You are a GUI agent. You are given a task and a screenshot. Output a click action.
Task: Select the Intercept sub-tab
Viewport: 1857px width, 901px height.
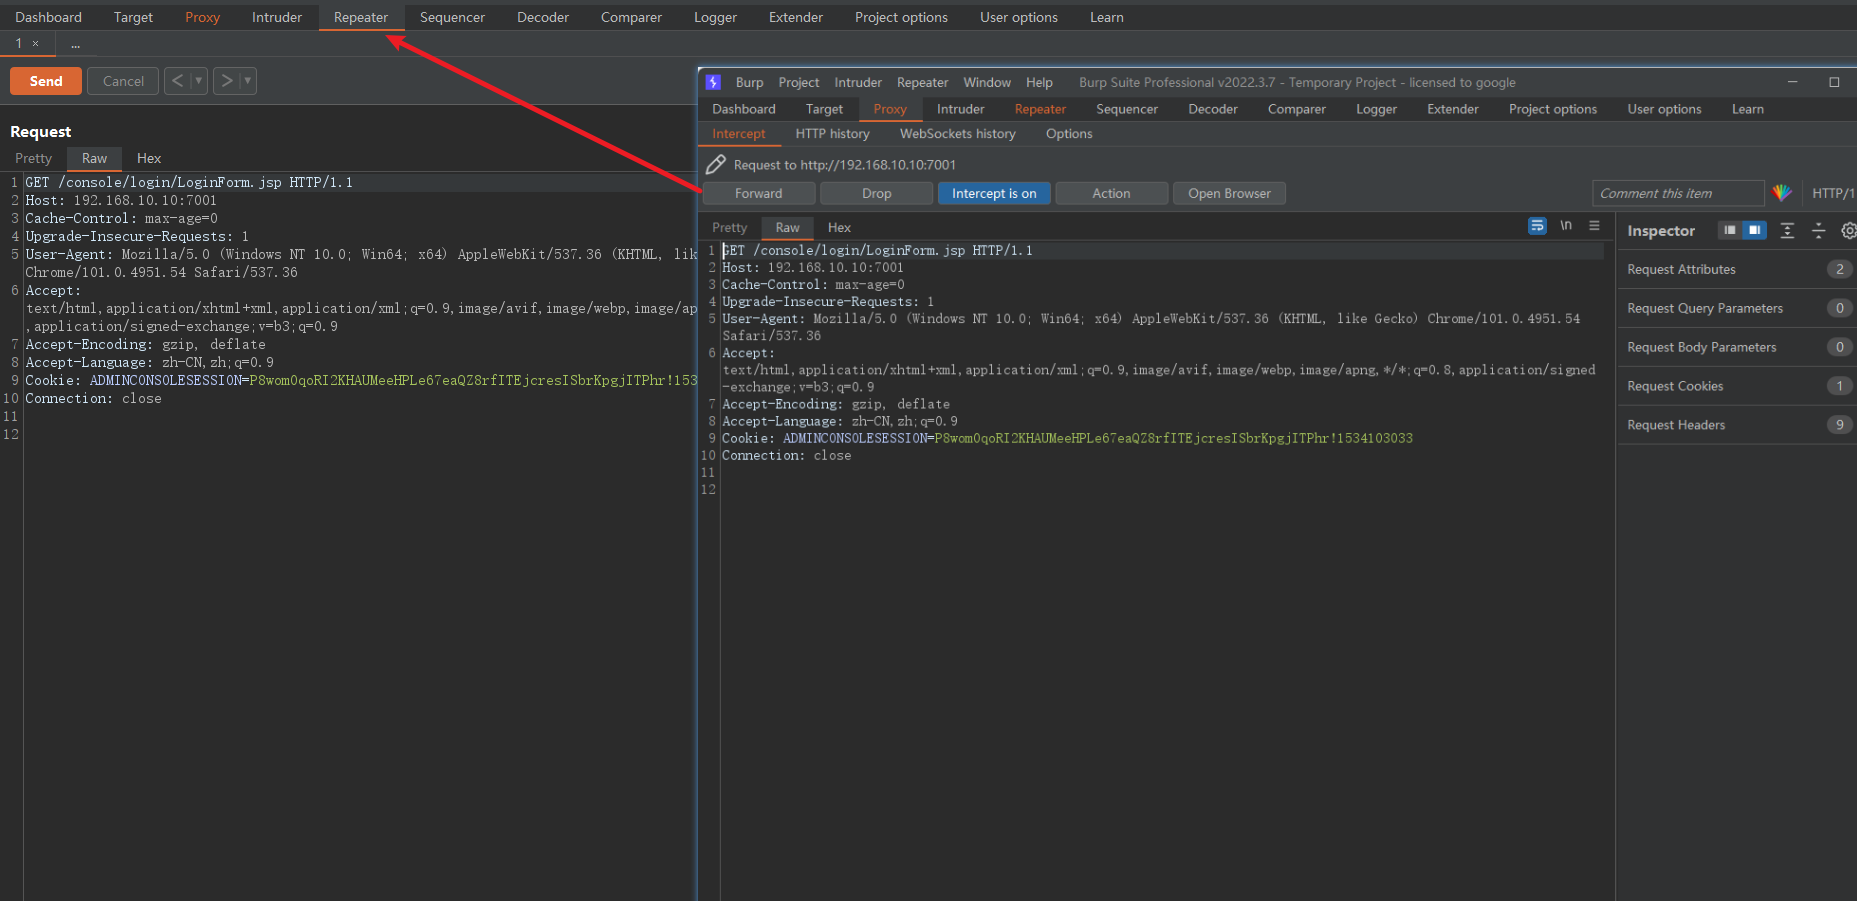(738, 133)
